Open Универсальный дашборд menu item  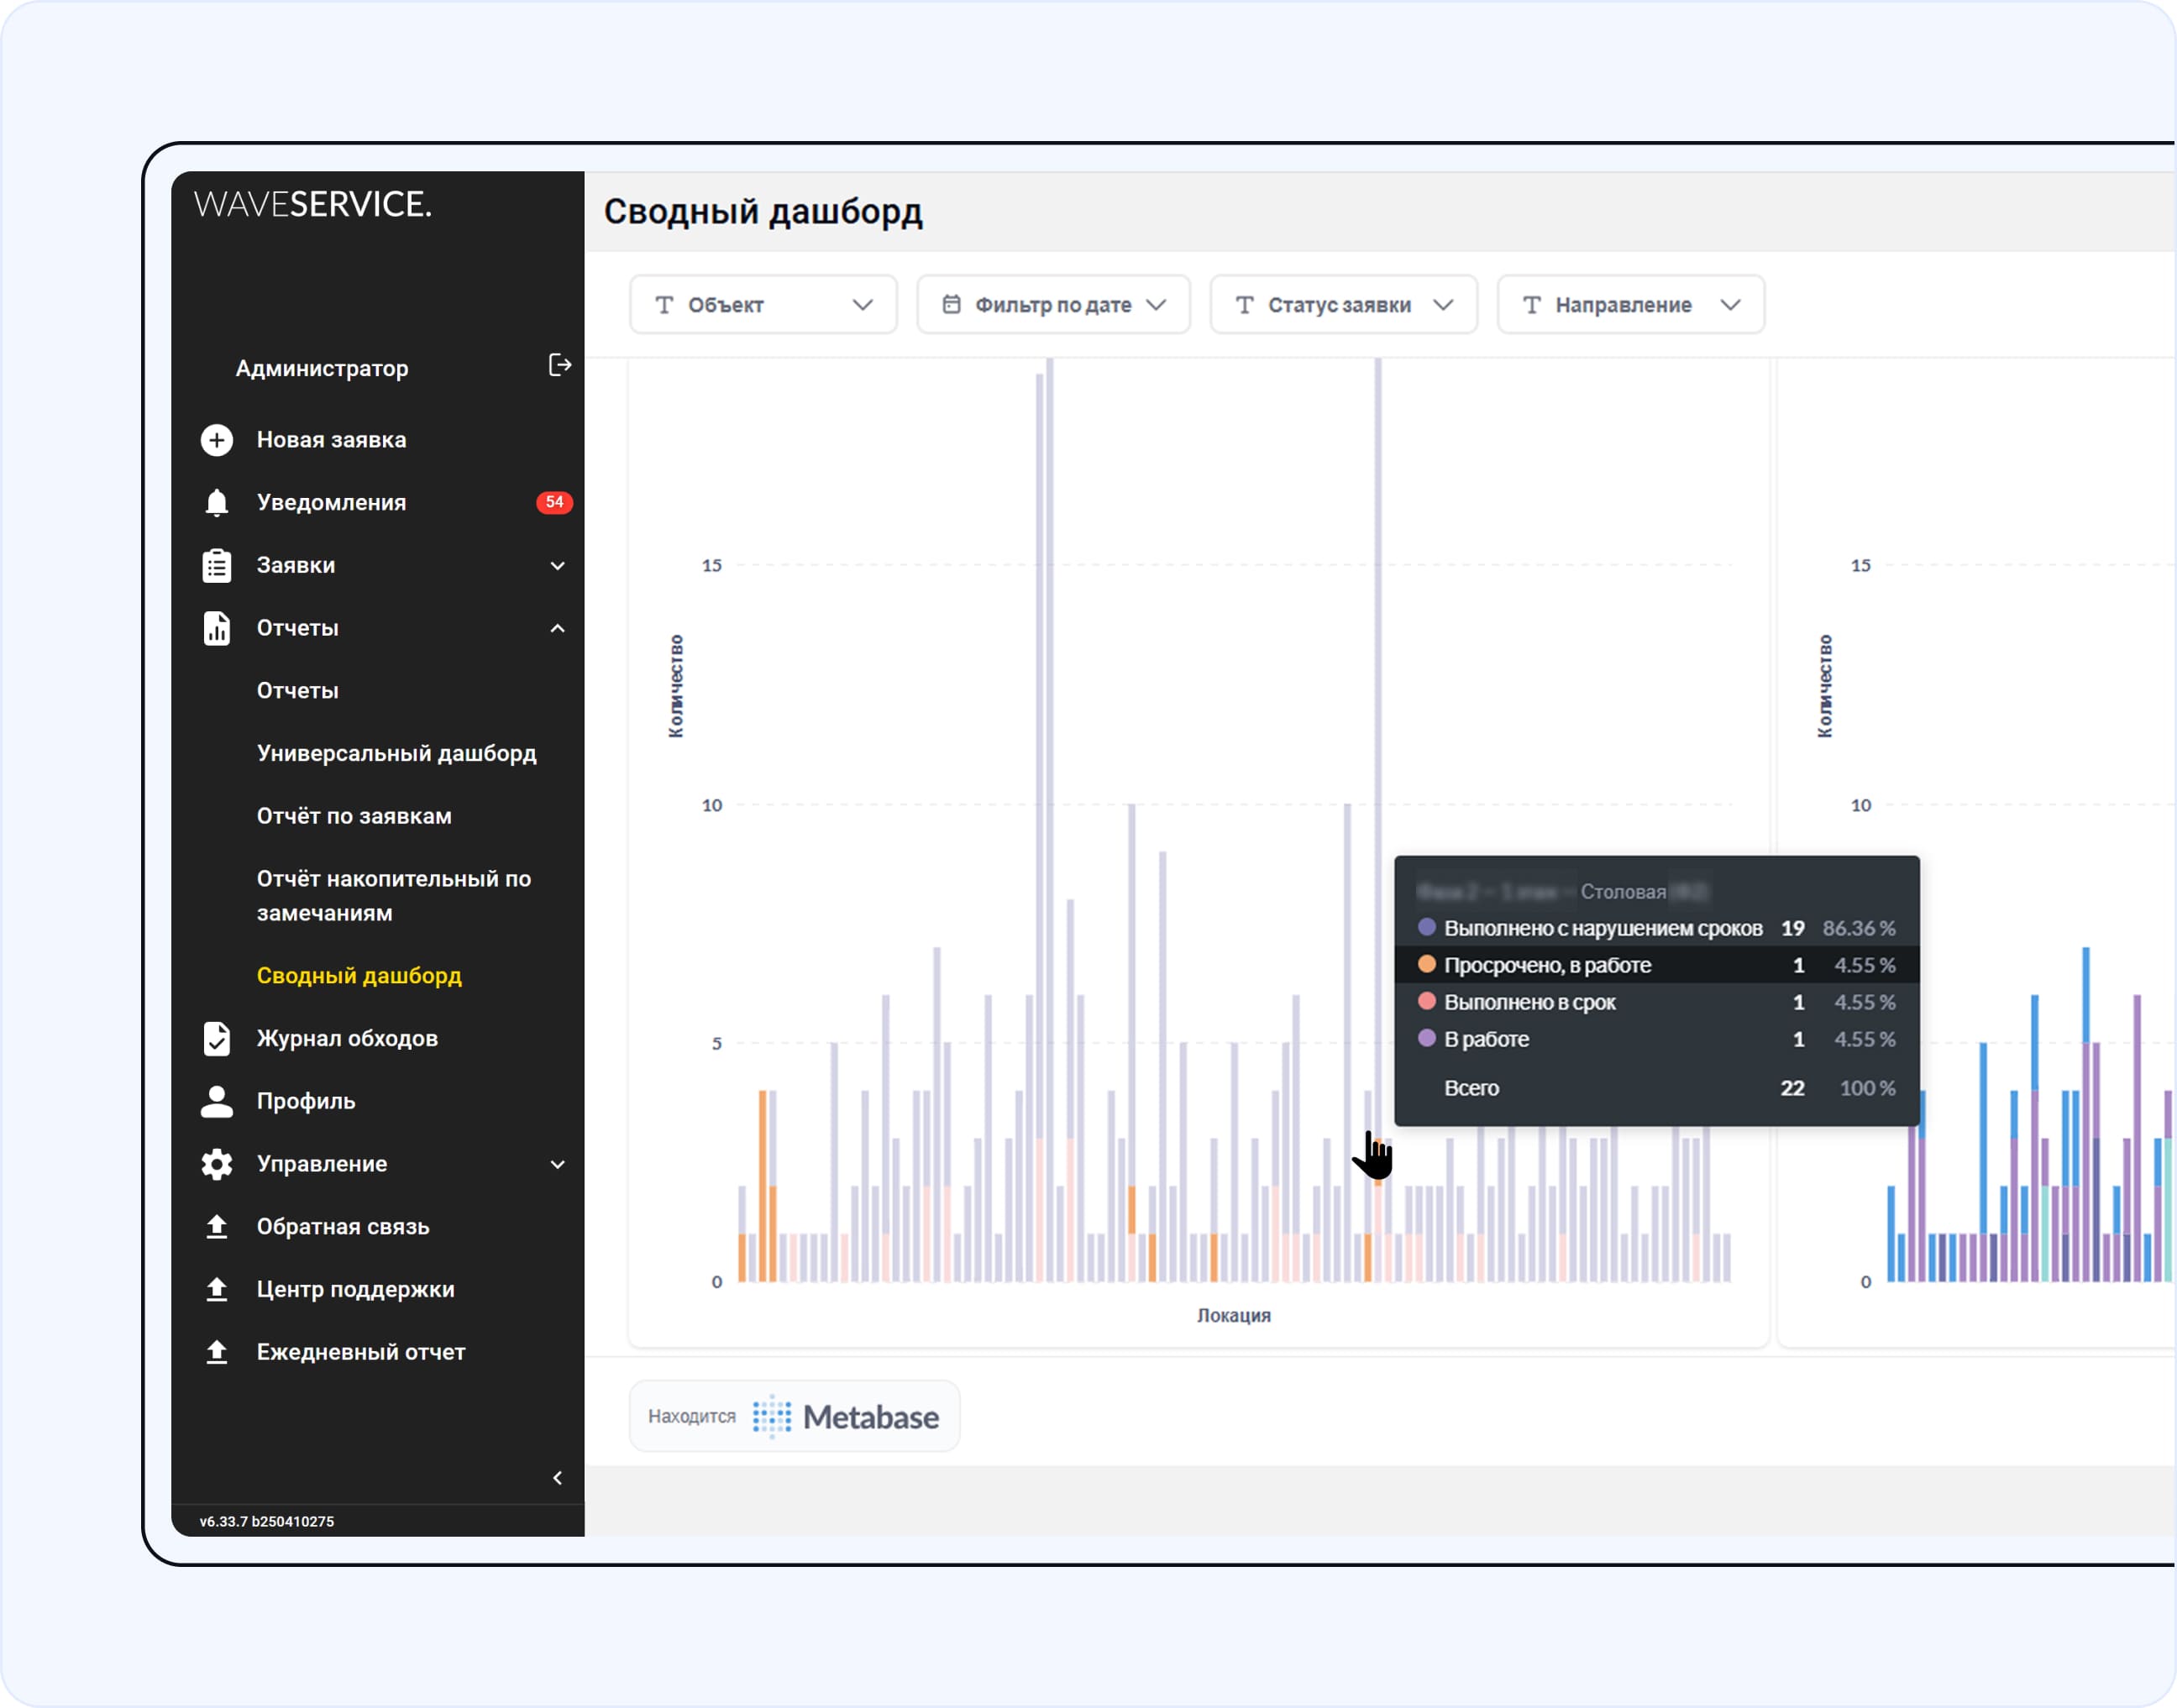click(x=396, y=754)
